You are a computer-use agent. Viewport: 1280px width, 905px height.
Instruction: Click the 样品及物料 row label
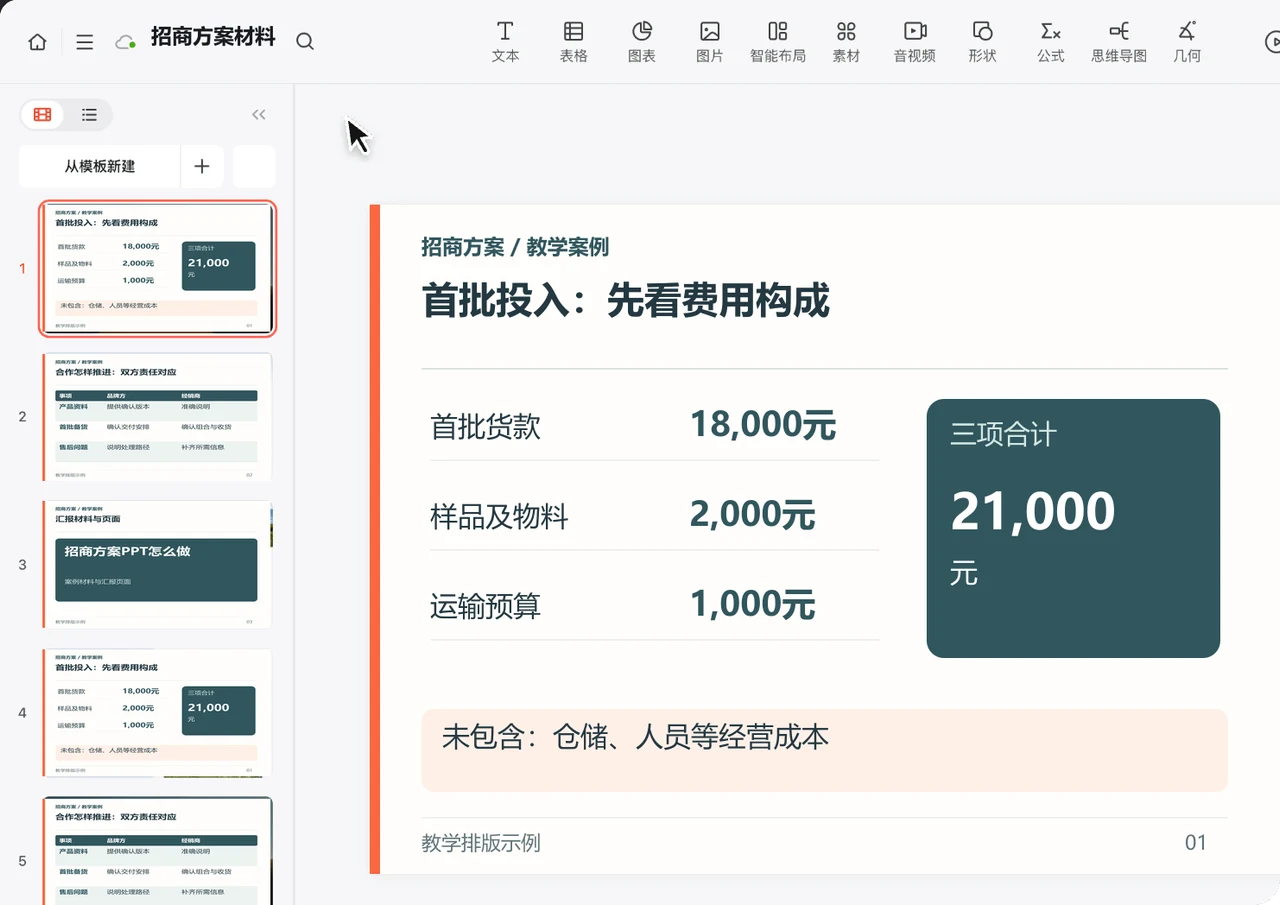tap(499, 517)
